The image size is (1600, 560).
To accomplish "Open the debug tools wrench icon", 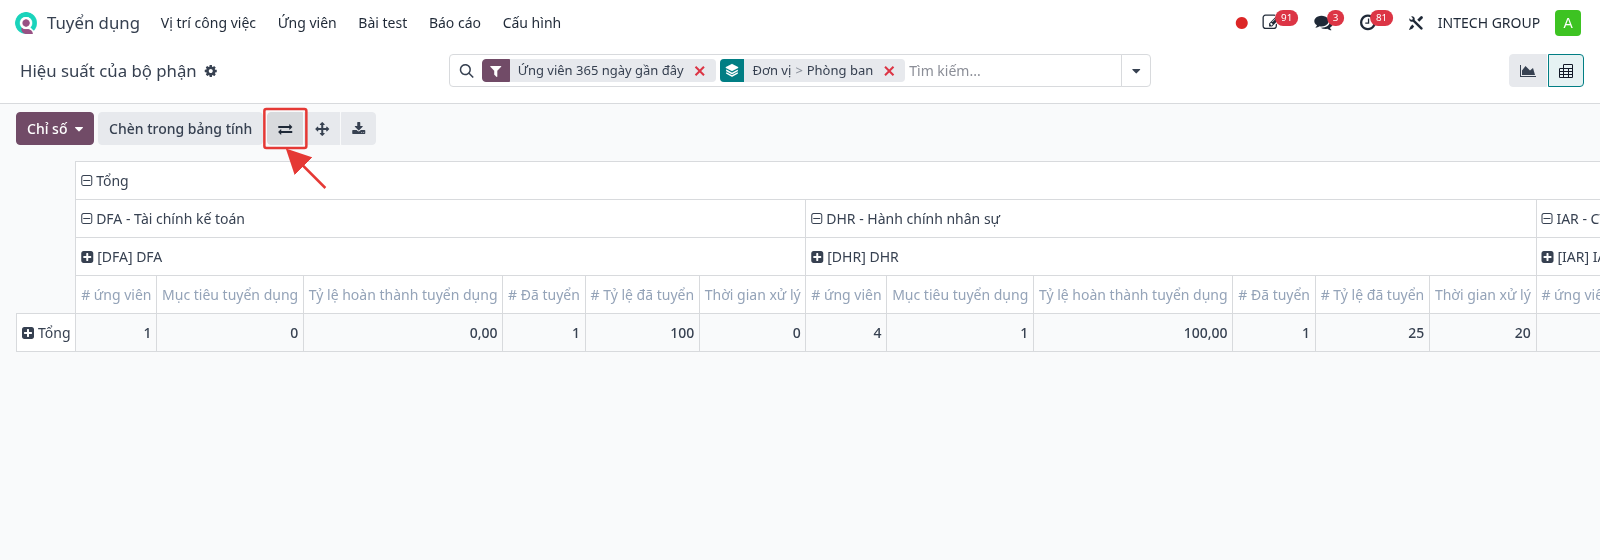I will click(1416, 23).
